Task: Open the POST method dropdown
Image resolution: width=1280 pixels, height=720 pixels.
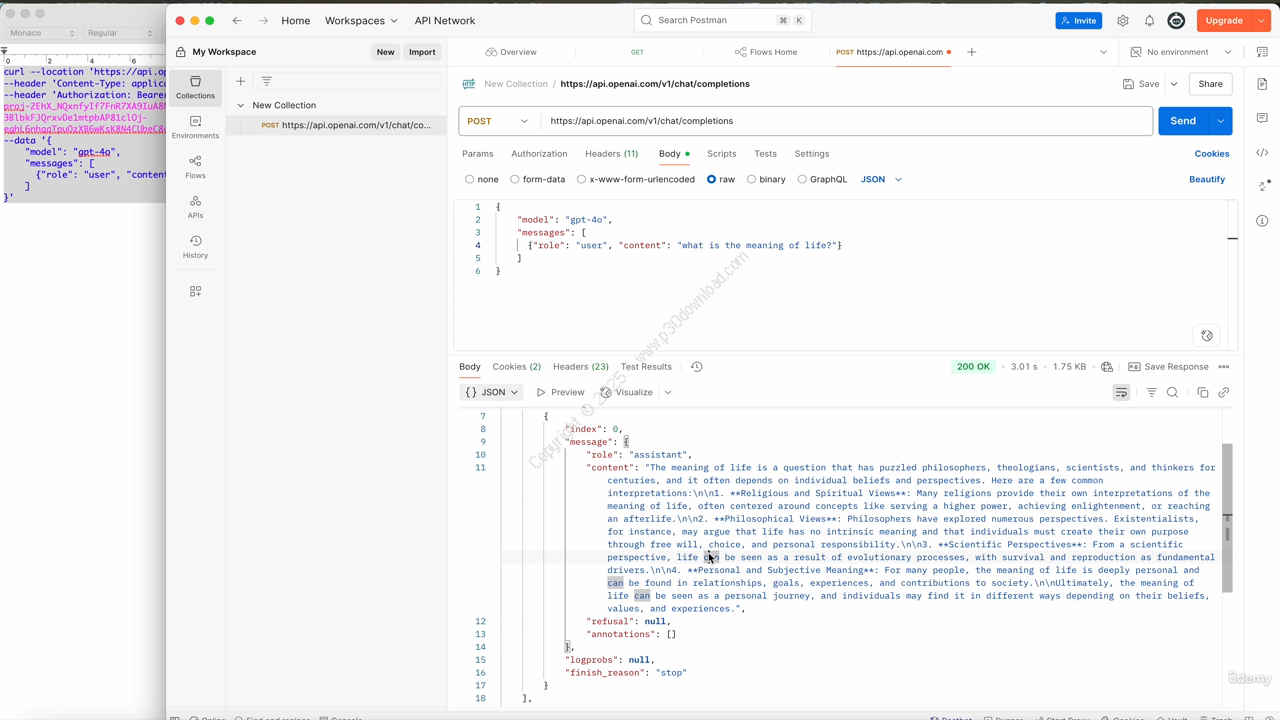Action: [497, 121]
